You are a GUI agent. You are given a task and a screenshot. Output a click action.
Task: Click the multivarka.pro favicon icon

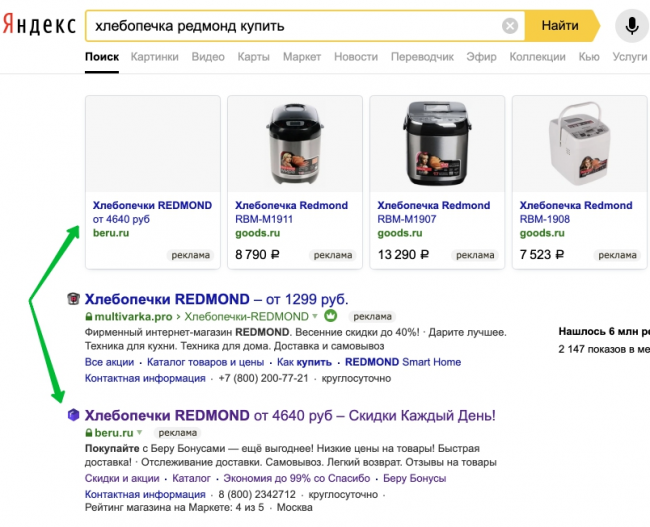73,299
